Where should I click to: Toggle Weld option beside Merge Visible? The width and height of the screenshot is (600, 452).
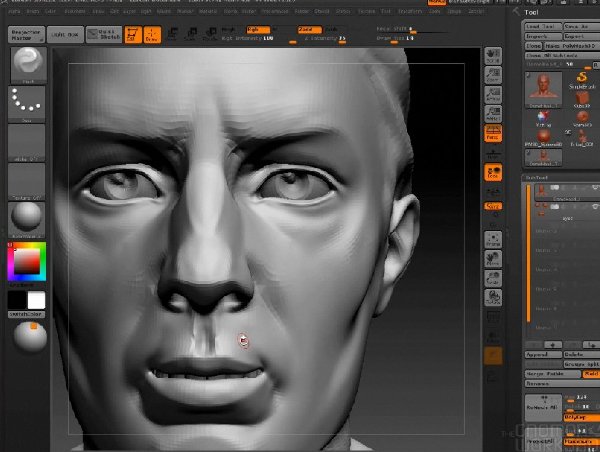(591, 374)
